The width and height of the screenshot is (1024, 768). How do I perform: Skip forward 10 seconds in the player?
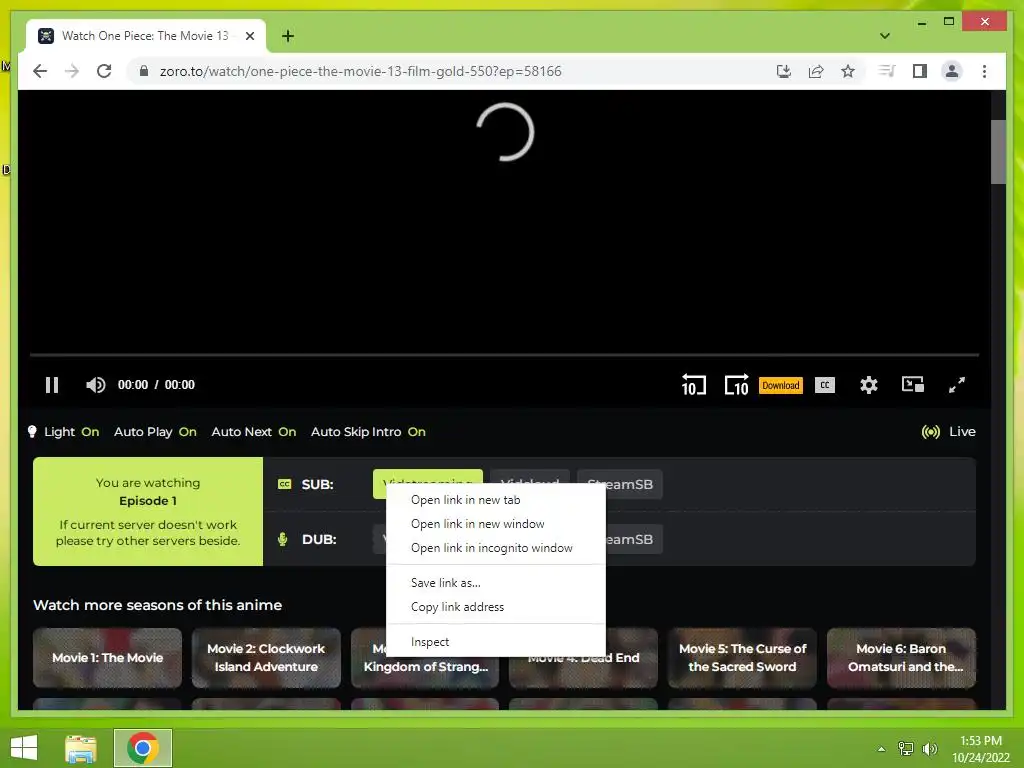[x=737, y=385]
